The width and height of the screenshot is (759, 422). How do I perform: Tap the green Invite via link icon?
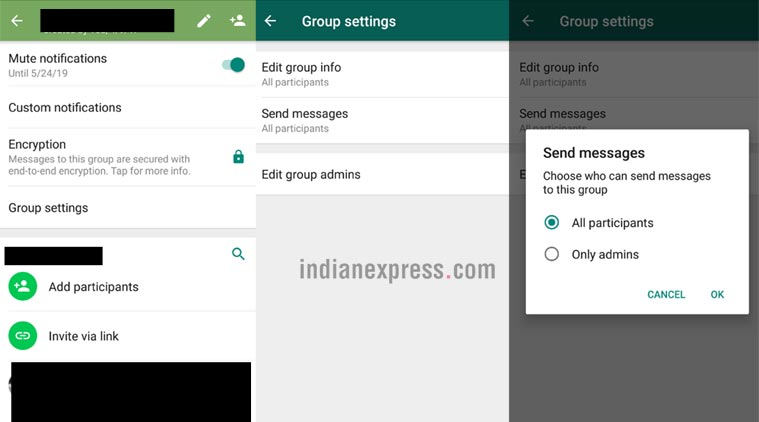22,336
